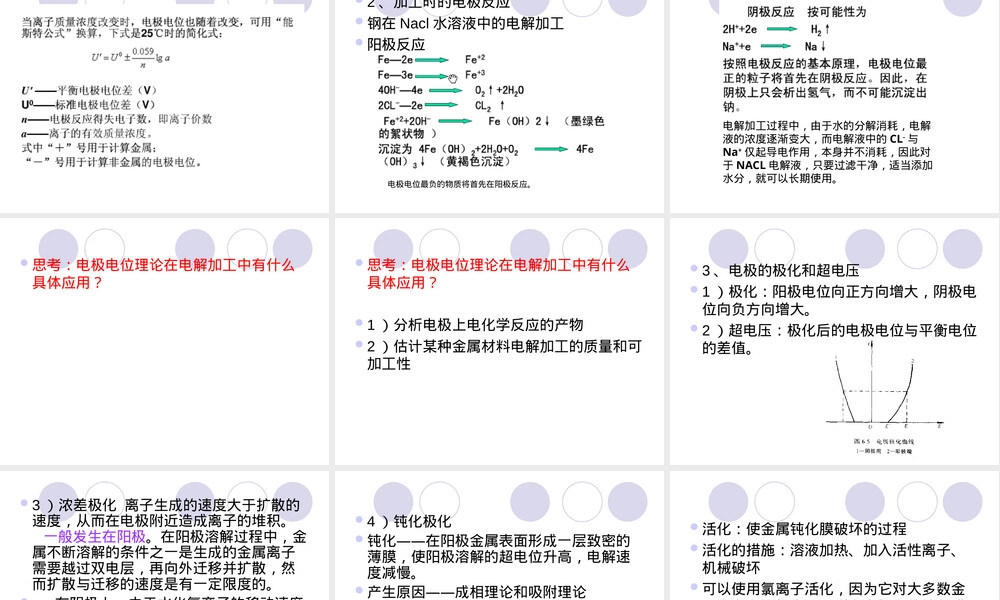
Task: Click the definition U⁰——标准电极电位差（V）
Action: (x=88, y=105)
